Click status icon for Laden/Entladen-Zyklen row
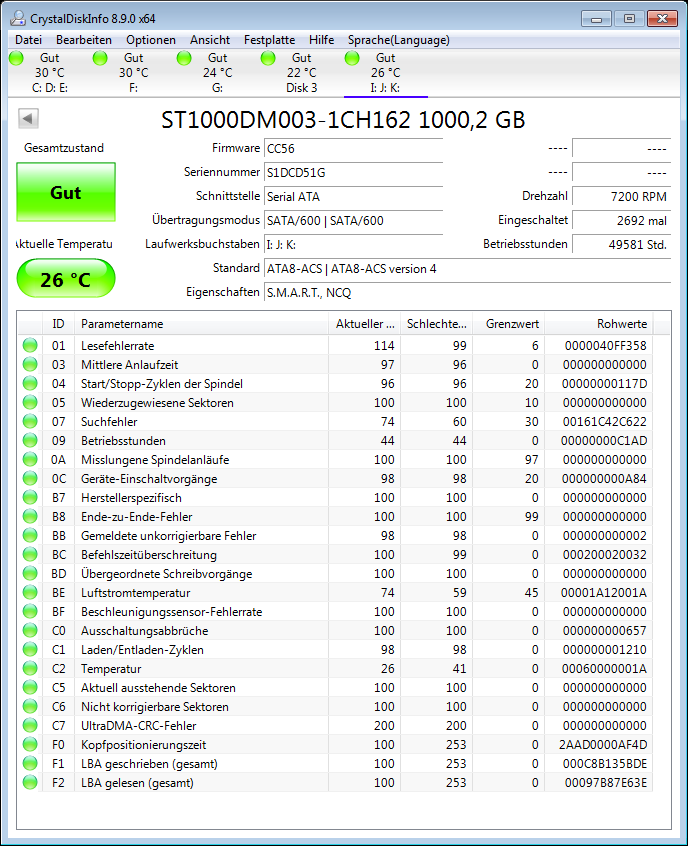 pyautogui.click(x=30, y=649)
